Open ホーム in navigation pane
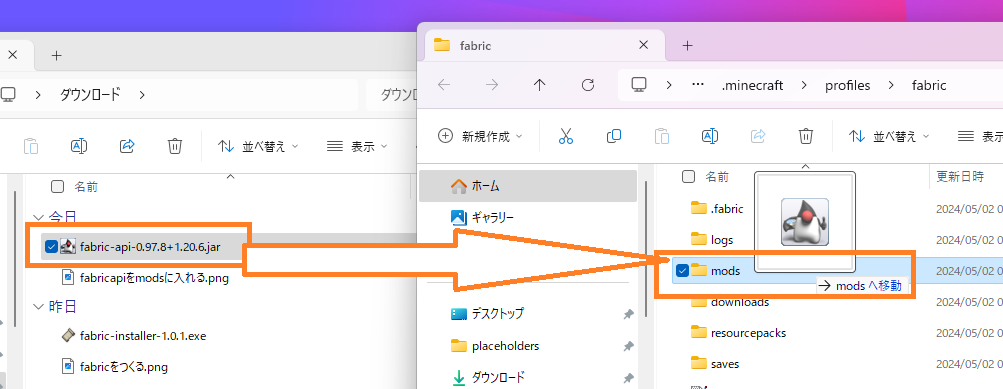The width and height of the screenshot is (1003, 389). (528, 186)
